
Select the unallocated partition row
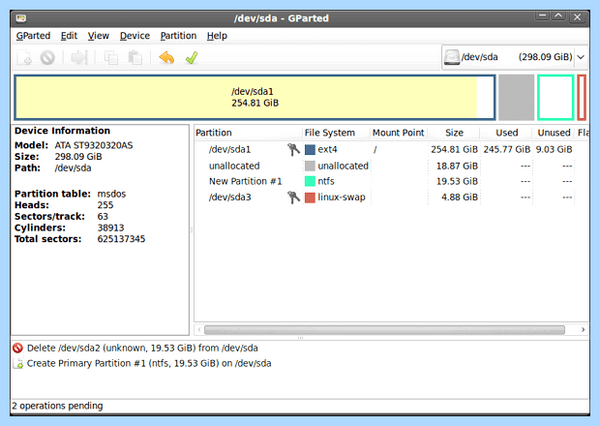(391, 166)
